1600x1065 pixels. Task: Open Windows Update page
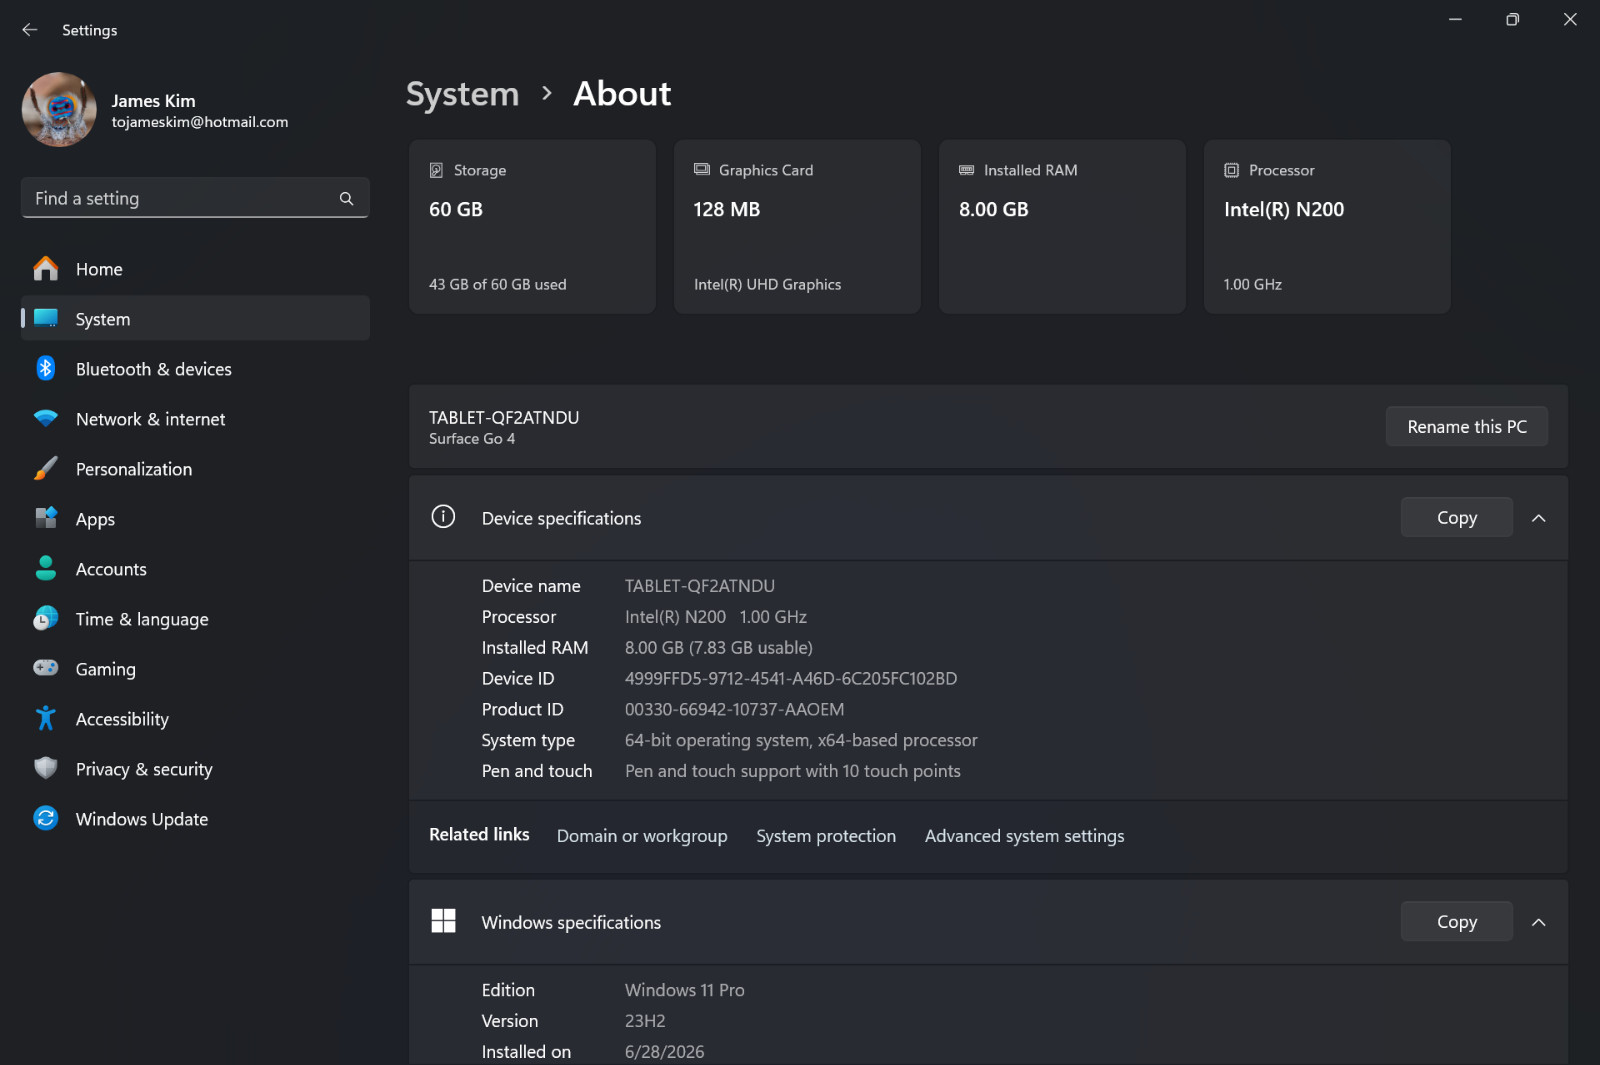click(195, 819)
